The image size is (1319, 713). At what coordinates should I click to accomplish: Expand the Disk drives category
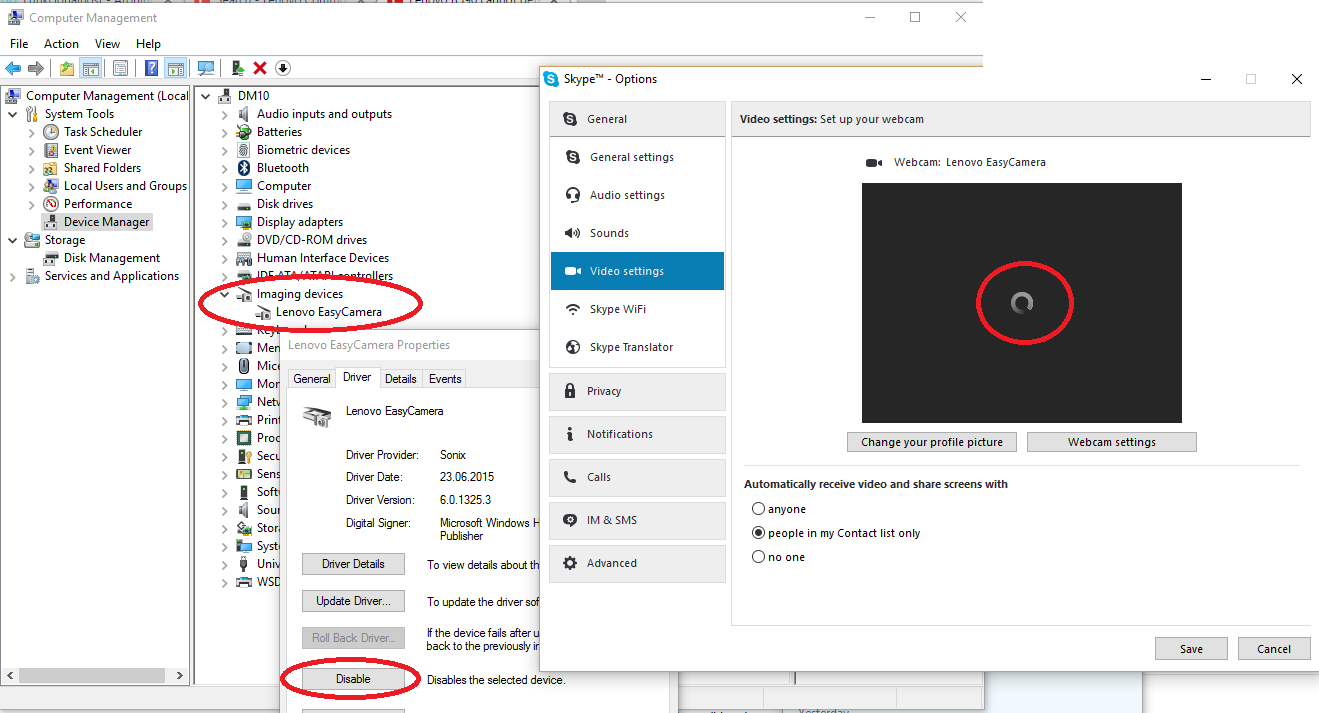(x=225, y=204)
